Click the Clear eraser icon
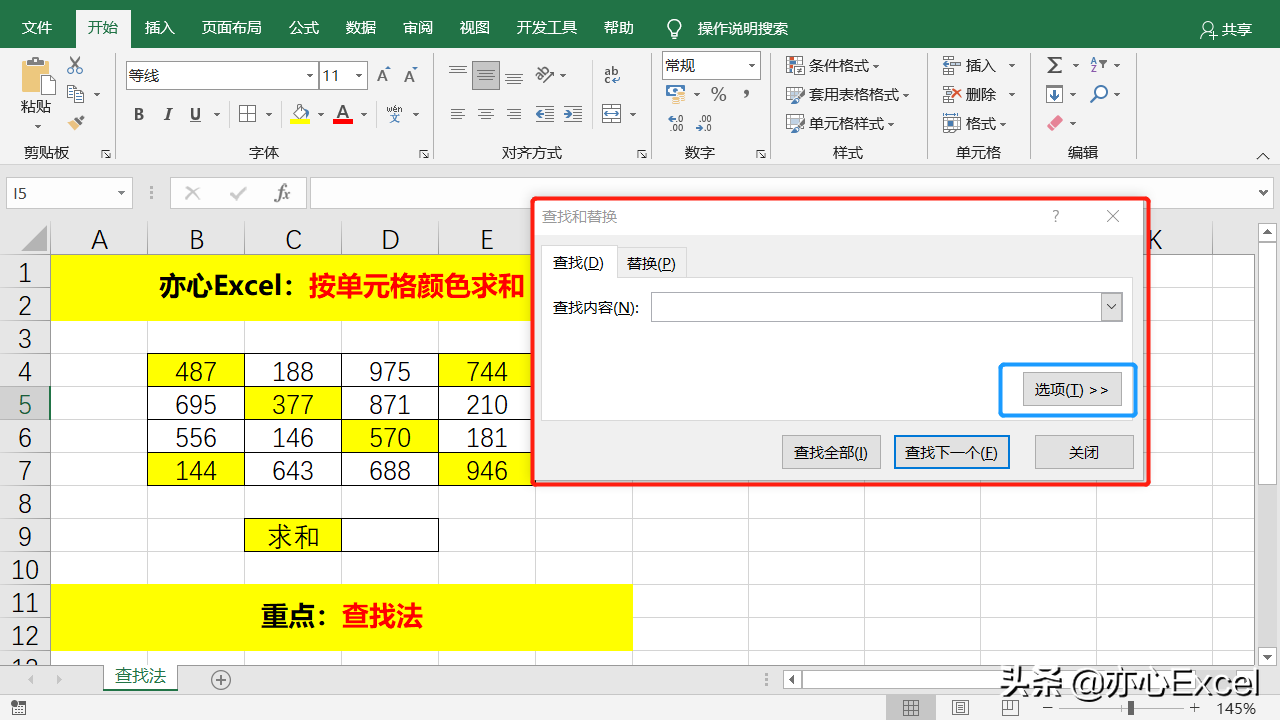This screenshot has height=720, width=1280. click(x=1054, y=123)
